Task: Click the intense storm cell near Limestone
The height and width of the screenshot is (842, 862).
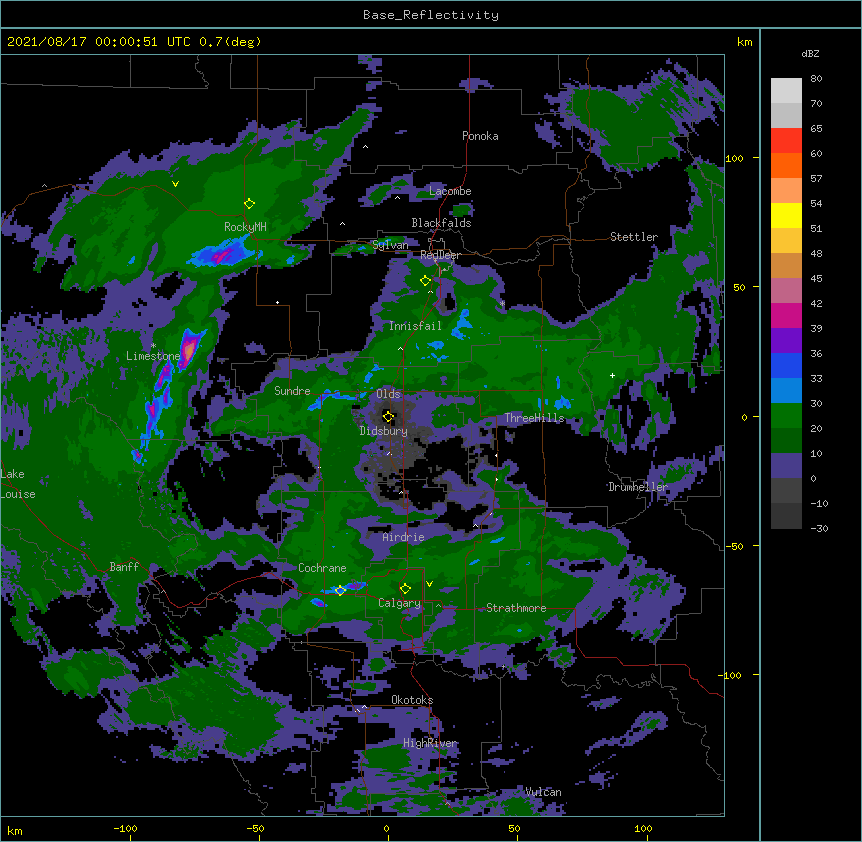Action: 189,348
